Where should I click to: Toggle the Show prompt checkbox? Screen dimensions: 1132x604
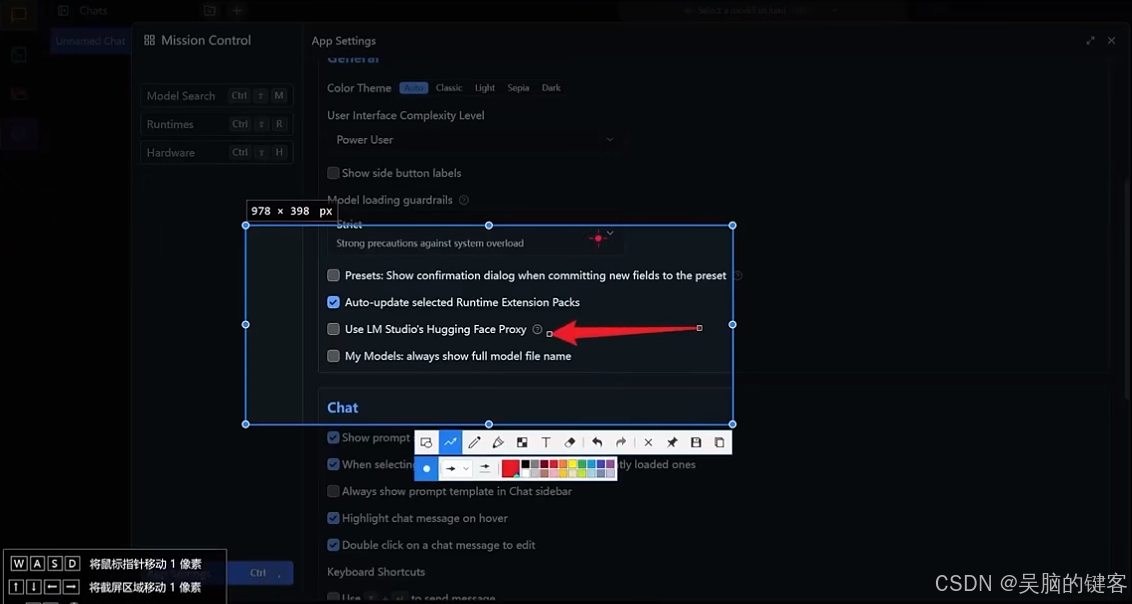[333, 437]
